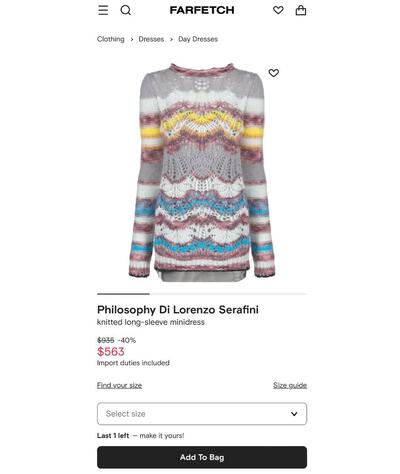Open the hamburger menu icon
Screen dimensions: 400x474
click(103, 10)
